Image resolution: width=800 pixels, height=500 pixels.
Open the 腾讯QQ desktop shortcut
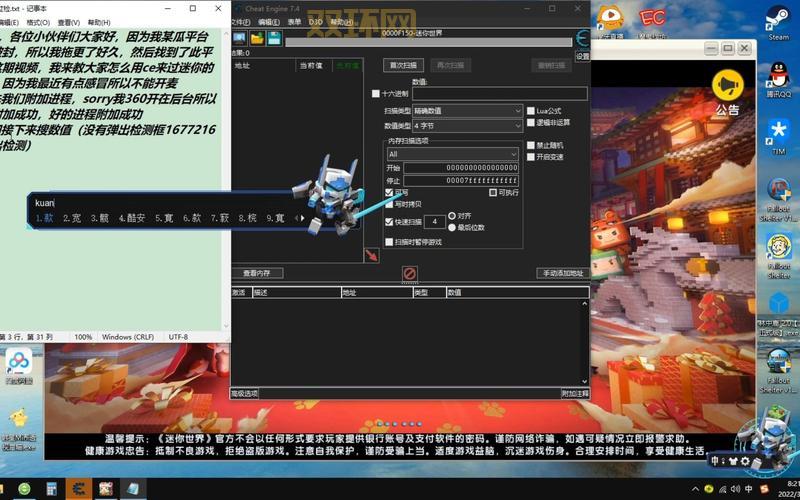(778, 80)
